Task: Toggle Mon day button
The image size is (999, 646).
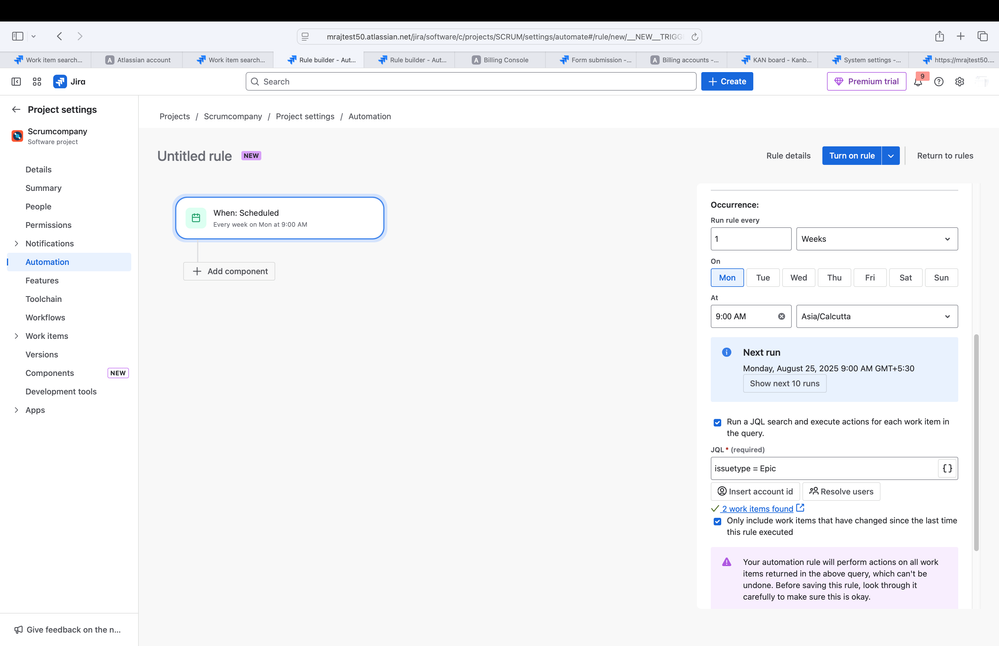Action: (727, 278)
